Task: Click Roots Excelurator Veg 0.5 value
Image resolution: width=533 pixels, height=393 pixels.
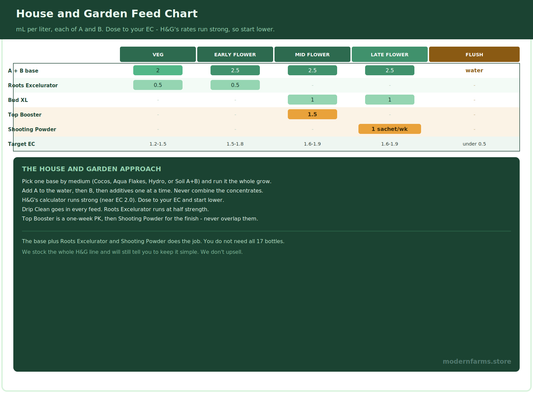Action: coord(158,85)
